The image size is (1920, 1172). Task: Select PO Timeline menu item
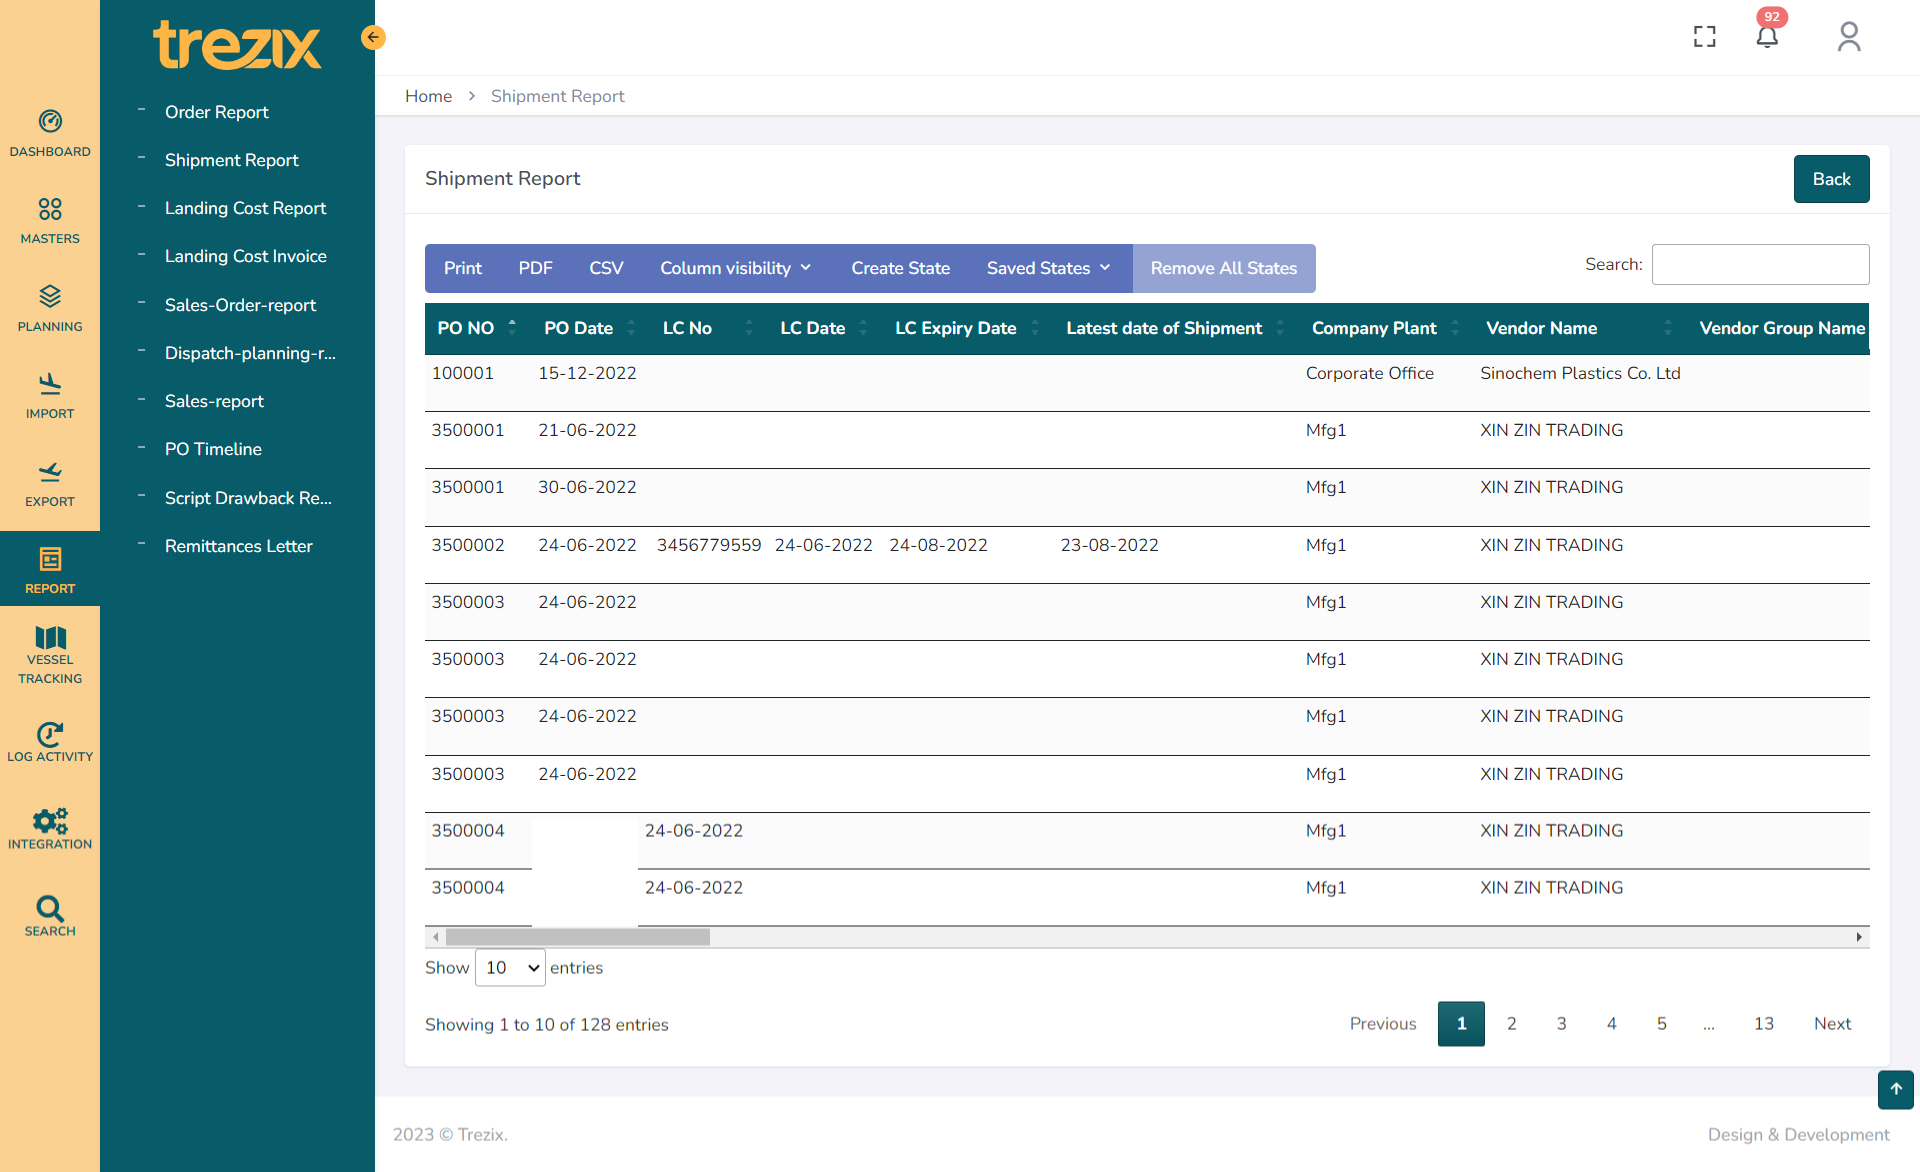point(213,449)
